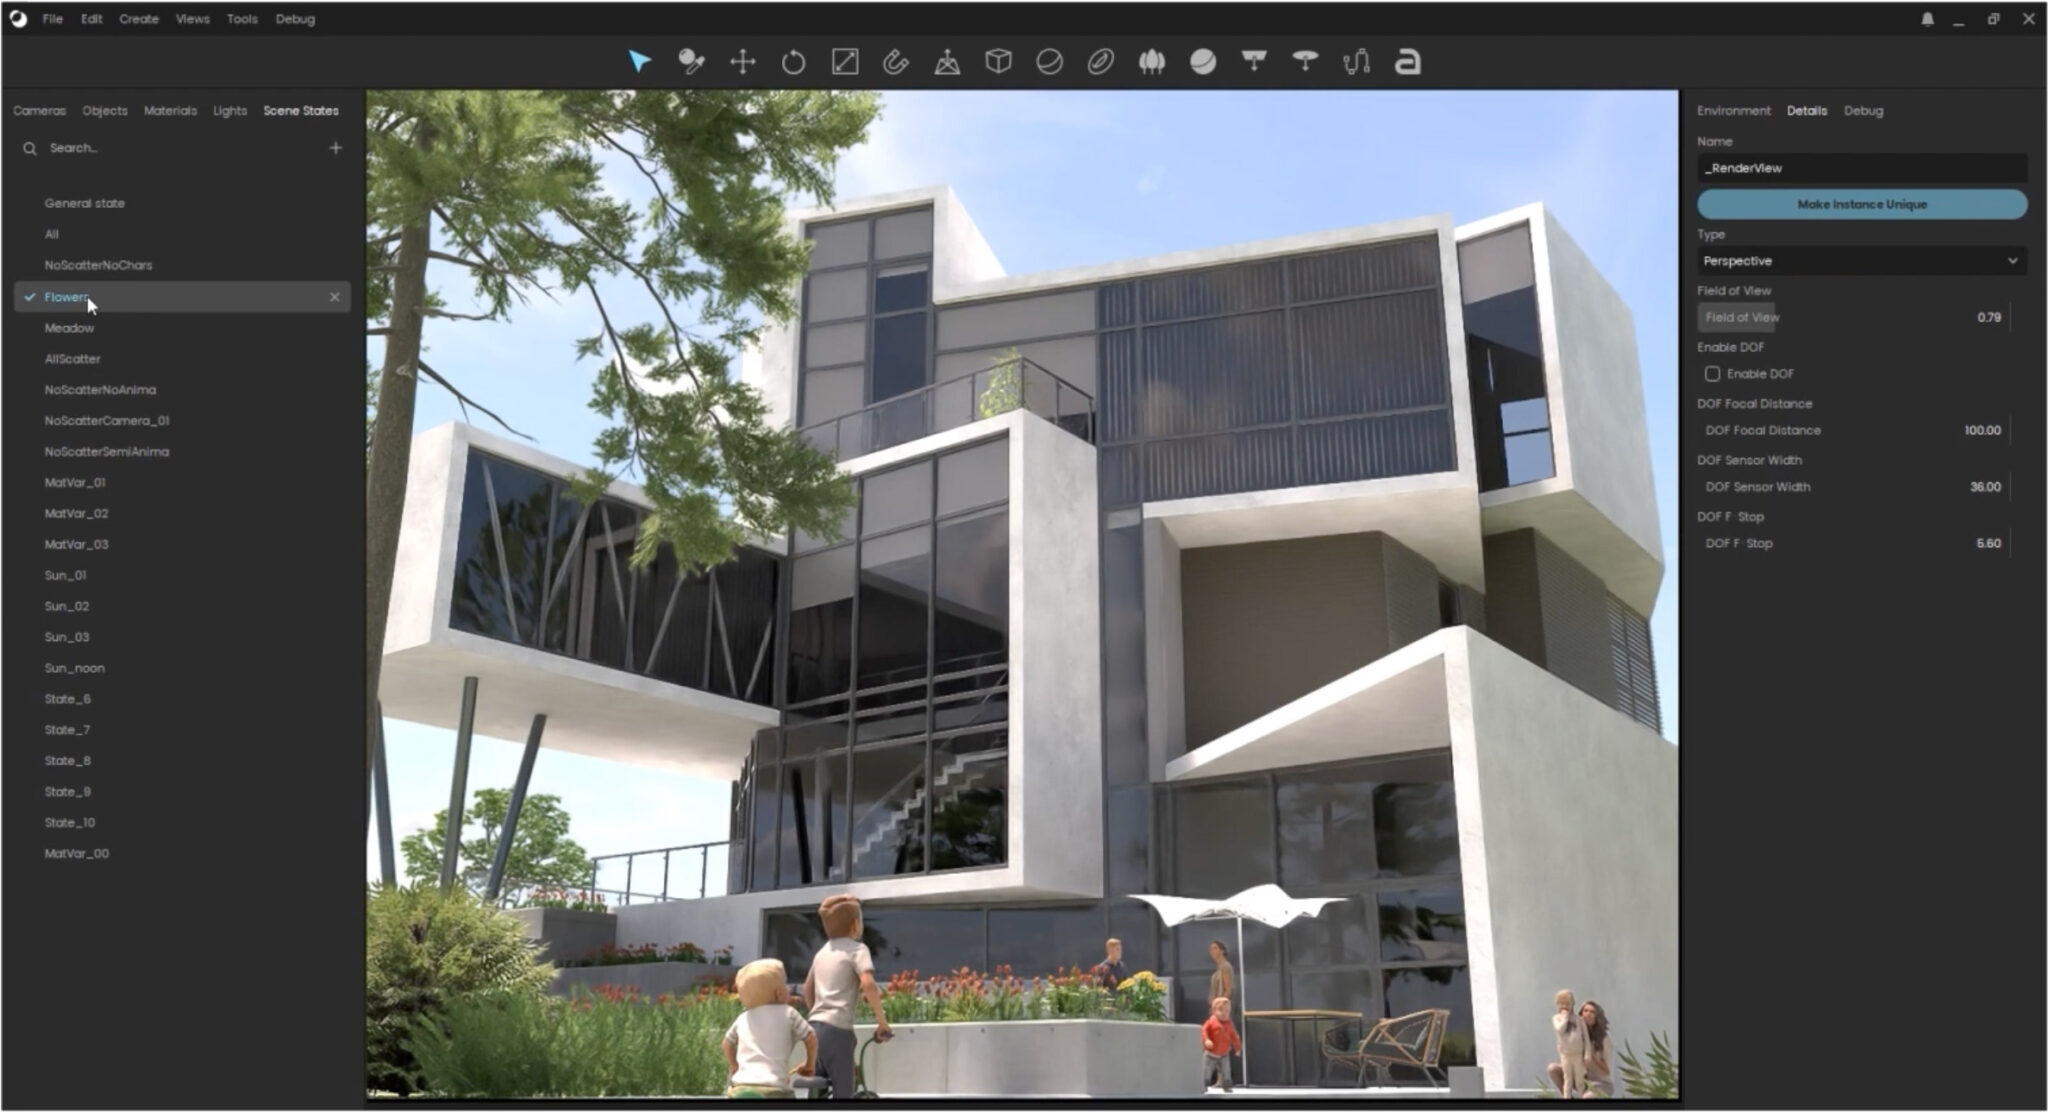Click the Make Instance Unique button
The image size is (2048, 1112).
coord(1861,204)
